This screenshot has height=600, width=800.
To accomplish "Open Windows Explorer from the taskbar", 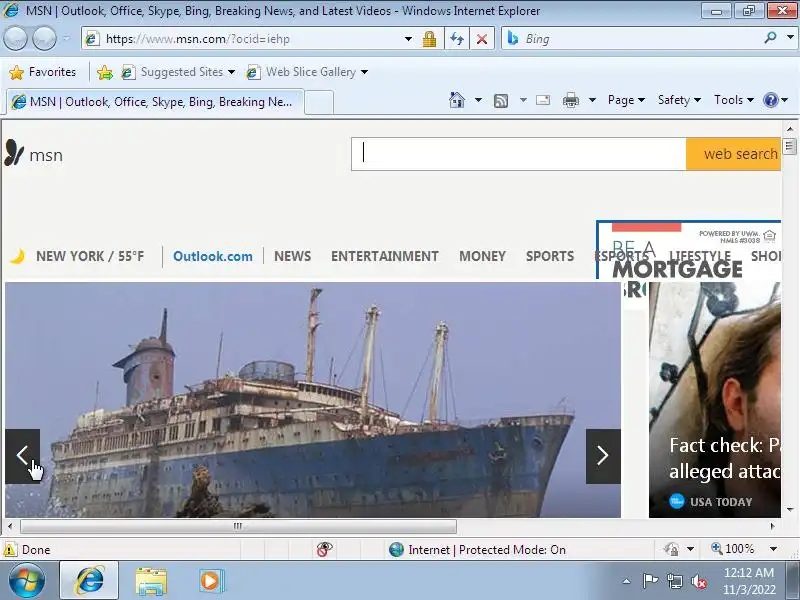I will click(x=151, y=581).
